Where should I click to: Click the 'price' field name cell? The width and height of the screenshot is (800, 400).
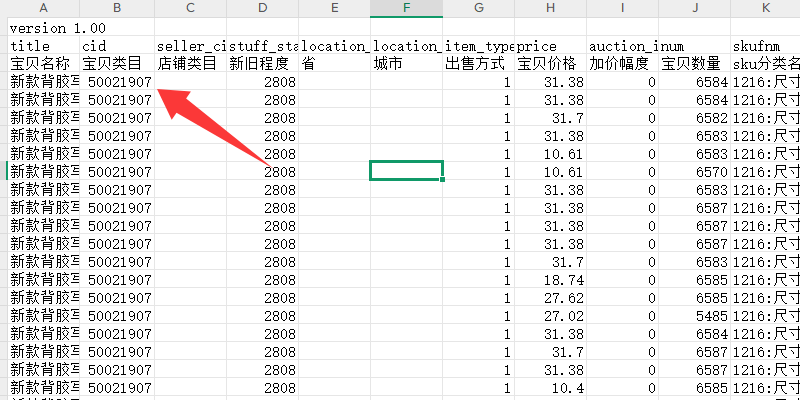click(x=550, y=46)
